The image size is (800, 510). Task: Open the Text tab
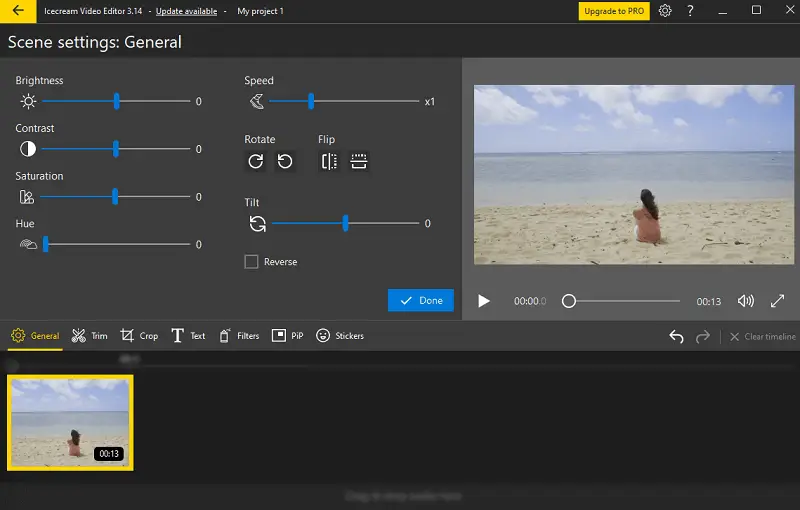188,336
